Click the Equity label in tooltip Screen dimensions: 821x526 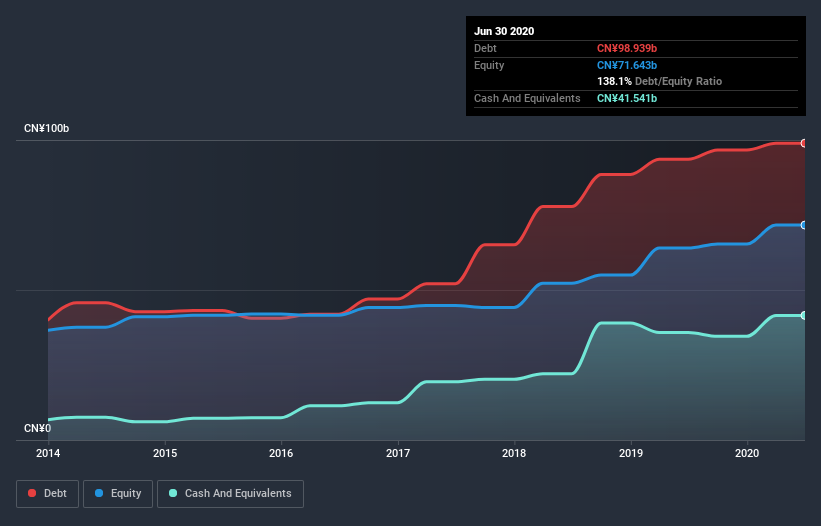pyautogui.click(x=489, y=65)
